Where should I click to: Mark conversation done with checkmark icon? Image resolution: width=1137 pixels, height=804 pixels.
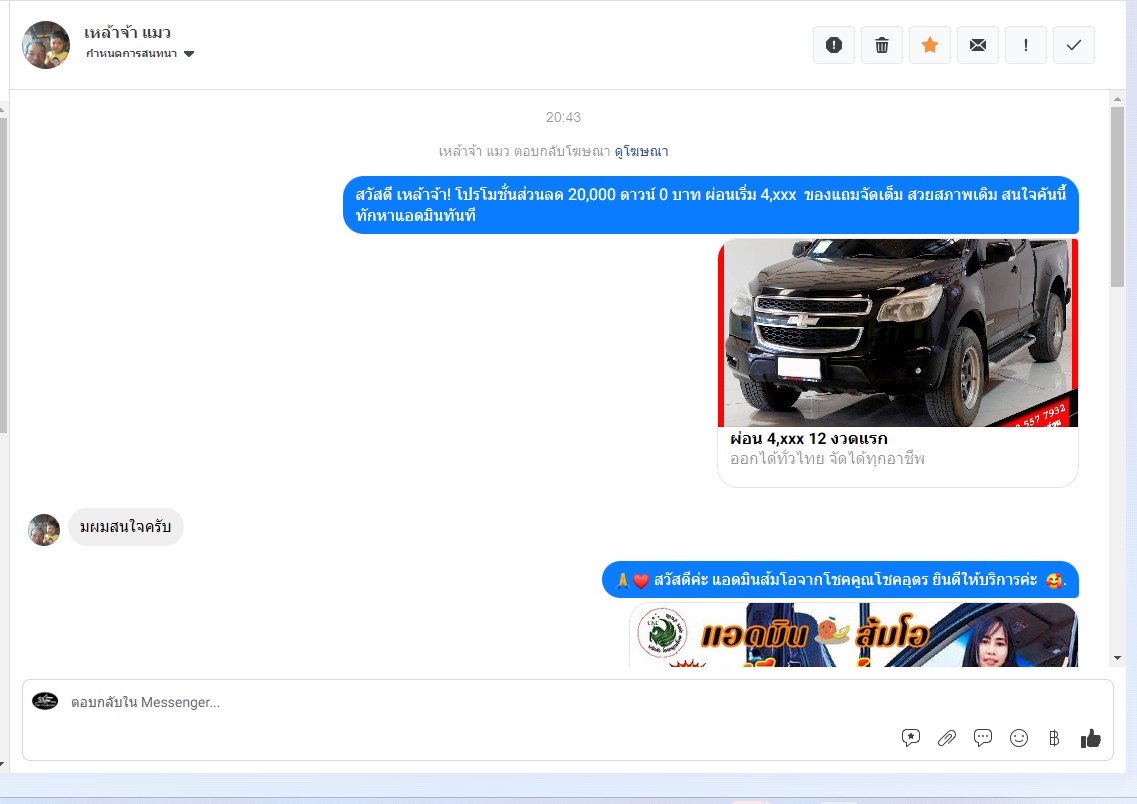(x=1074, y=45)
